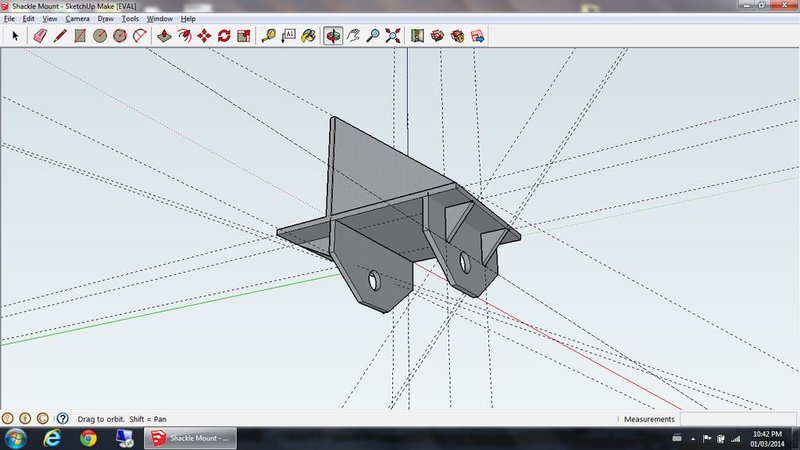The image size is (800, 450).
Task: Open the network computer taskbar icon
Action: tap(124, 438)
